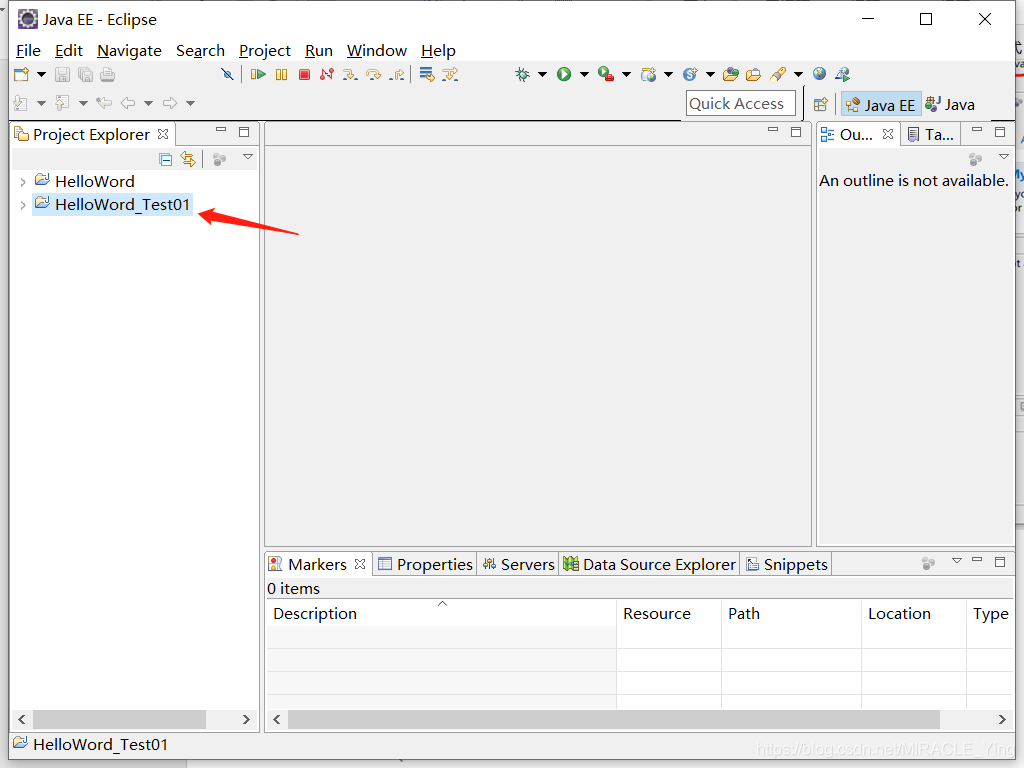The image size is (1024, 768).
Task: Click the Last Edit Location icon
Action: coord(104,103)
